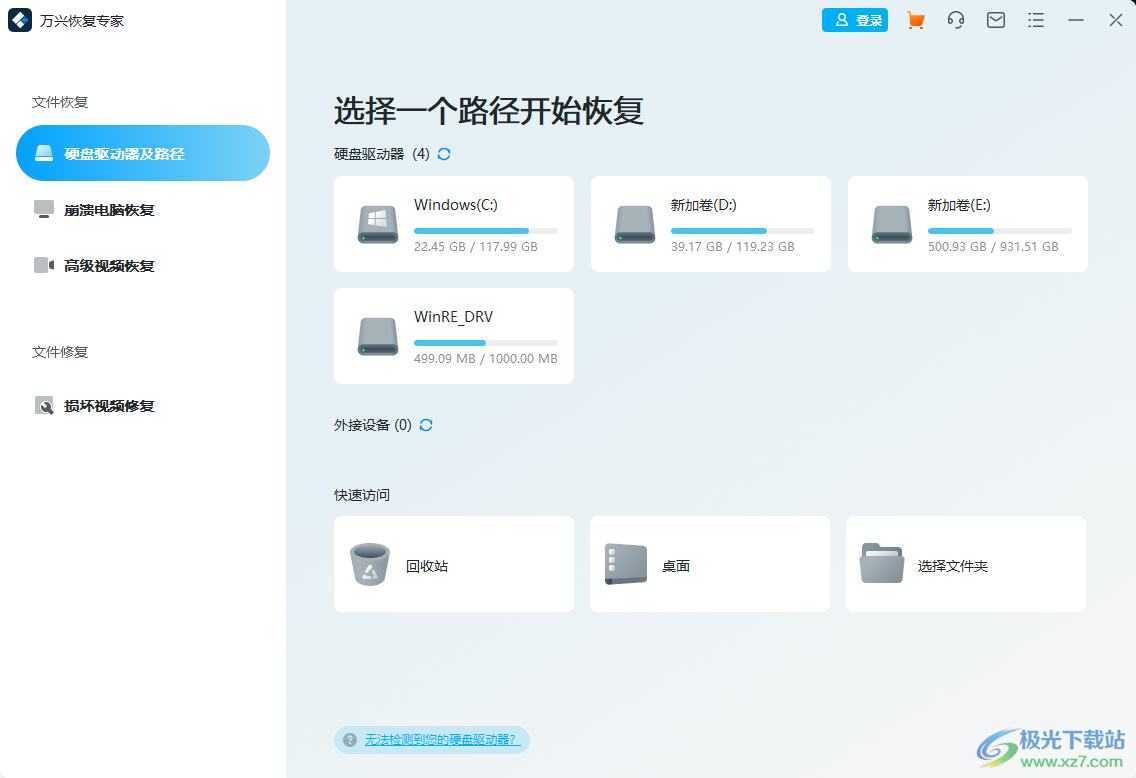This screenshot has width=1136, height=778.
Task: Click the question mark help icon
Action: click(350, 740)
